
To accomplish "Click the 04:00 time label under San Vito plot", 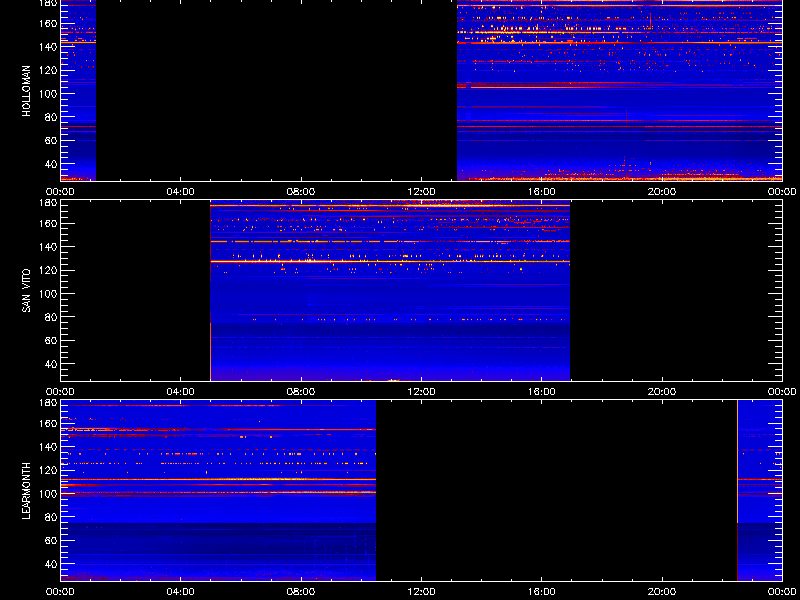I will [181, 392].
